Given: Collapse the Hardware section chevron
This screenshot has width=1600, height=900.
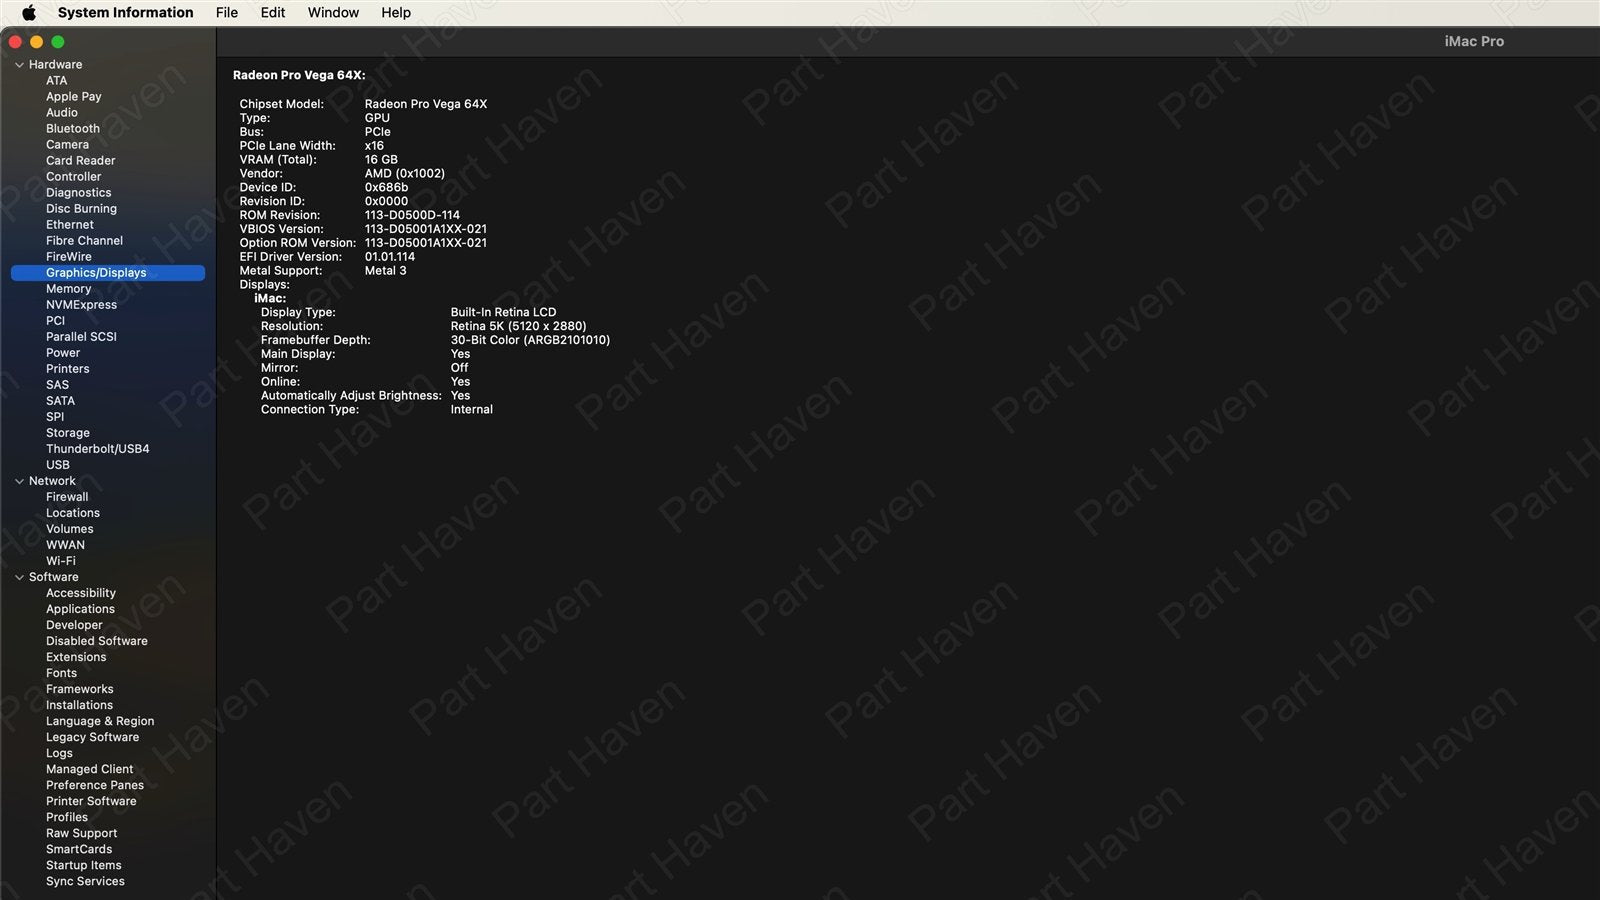Looking at the screenshot, I should [19, 65].
